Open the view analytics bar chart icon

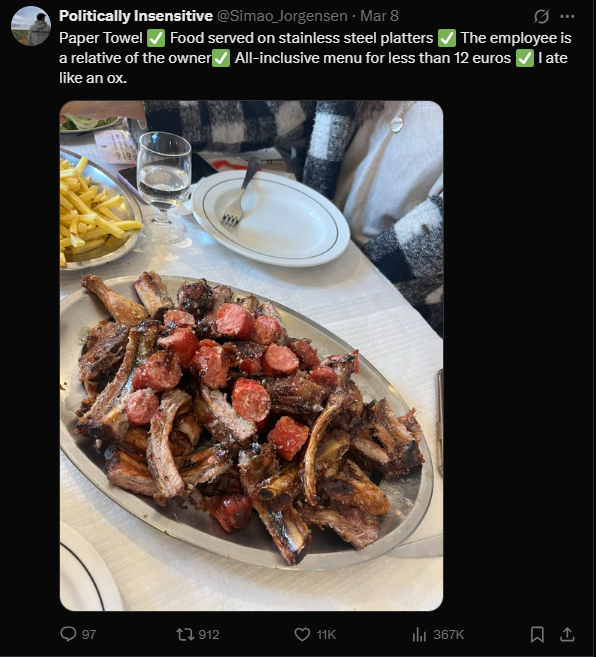point(419,634)
